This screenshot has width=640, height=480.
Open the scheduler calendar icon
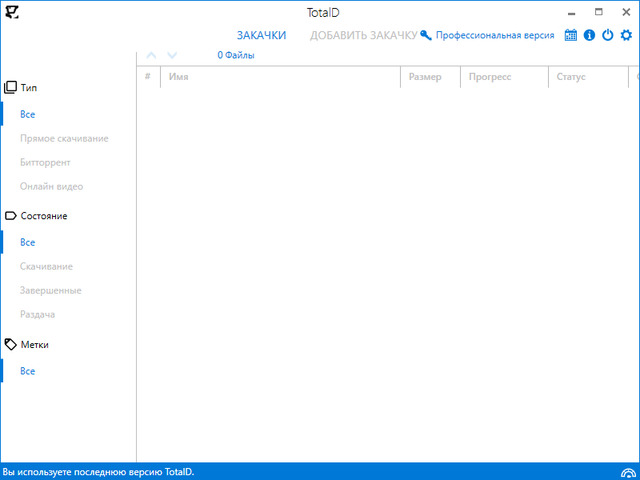(x=571, y=35)
